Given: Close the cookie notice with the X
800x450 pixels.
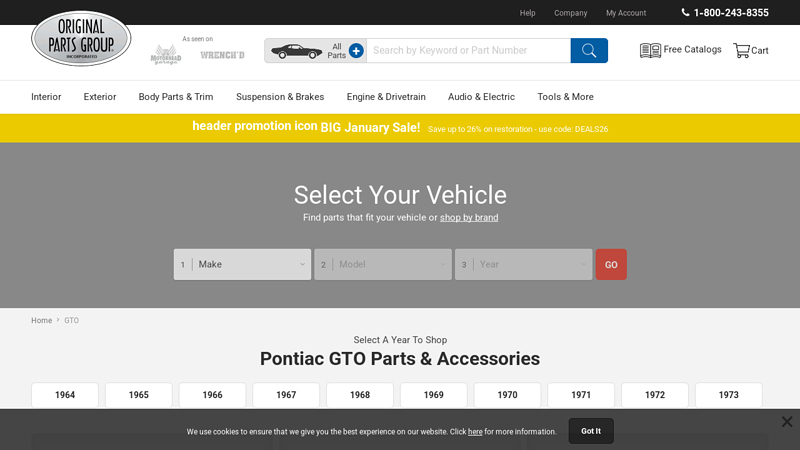Looking at the screenshot, I should pos(787,421).
